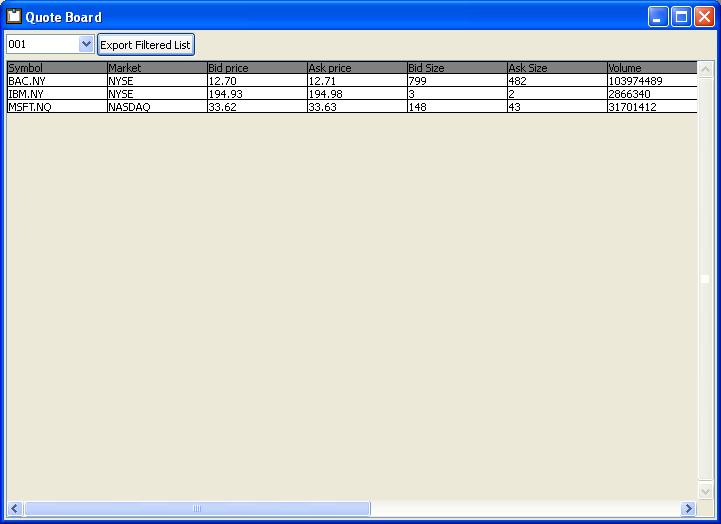Click the horizontal scrollbar left arrow
Screen dimensions: 721x524
15,509
